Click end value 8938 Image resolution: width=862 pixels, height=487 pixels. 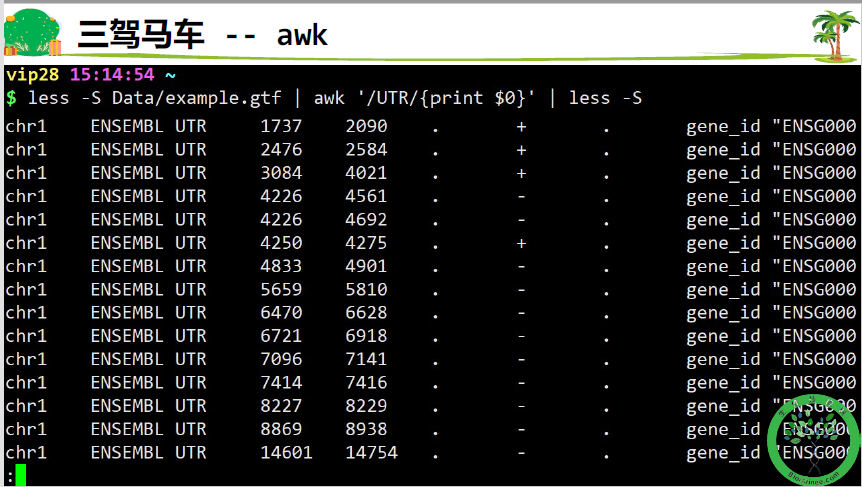tap(366, 429)
